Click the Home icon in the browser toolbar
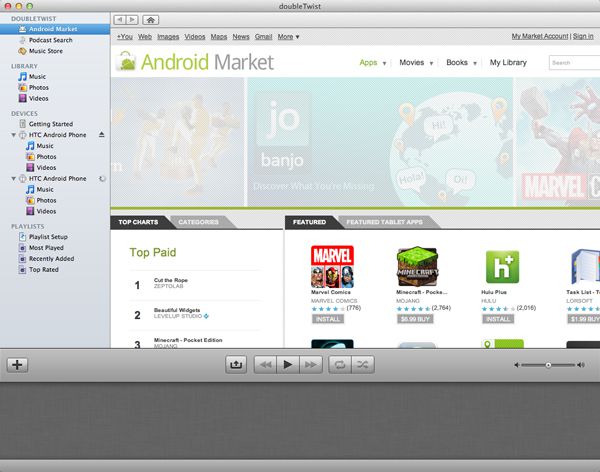600x472 pixels. pyautogui.click(x=150, y=19)
